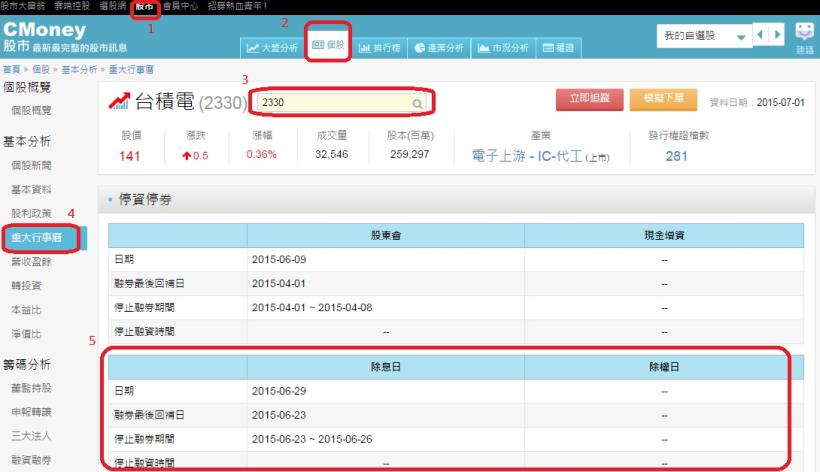This screenshot has height=472, width=820.
Task: Click the 0.36% change percentage value
Action: pyautogui.click(x=261, y=154)
